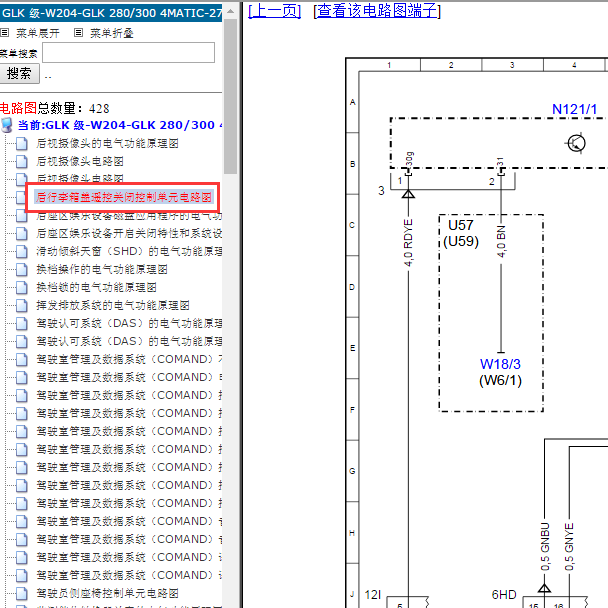608x608 pixels.
Task: Click document icon beside 换档锁的电气功能原理图
Action: click(22, 287)
